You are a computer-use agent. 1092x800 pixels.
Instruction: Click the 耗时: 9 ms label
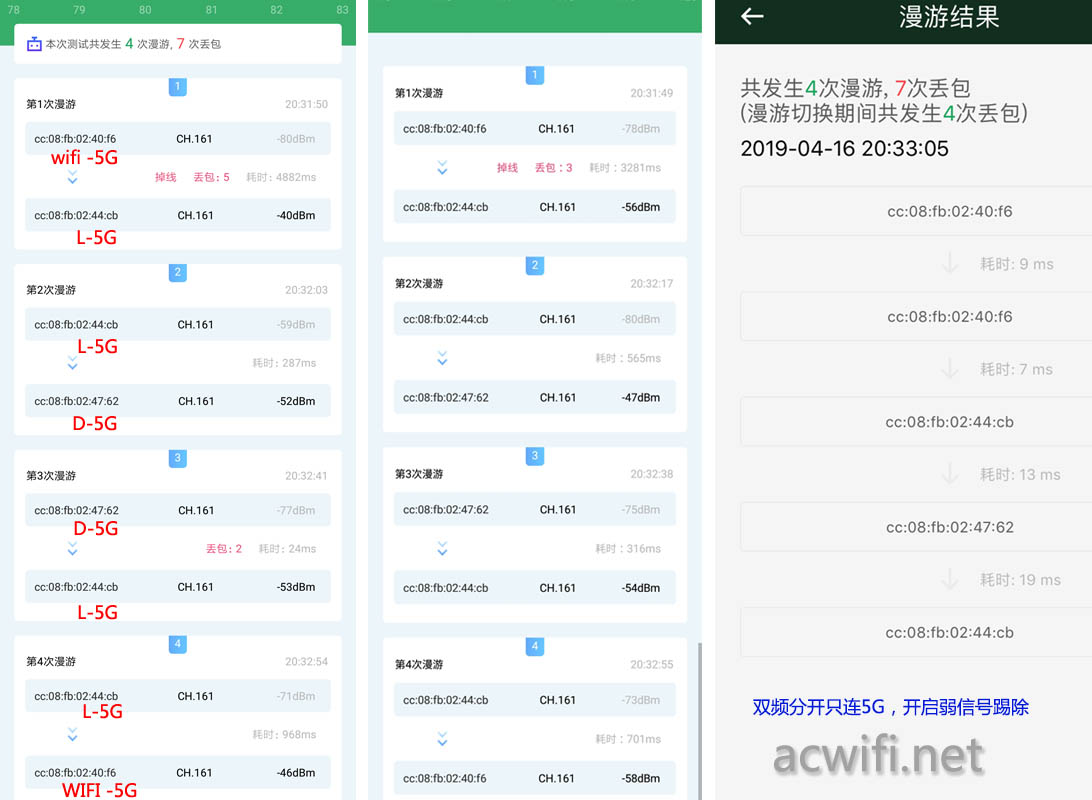[x=1017, y=264]
